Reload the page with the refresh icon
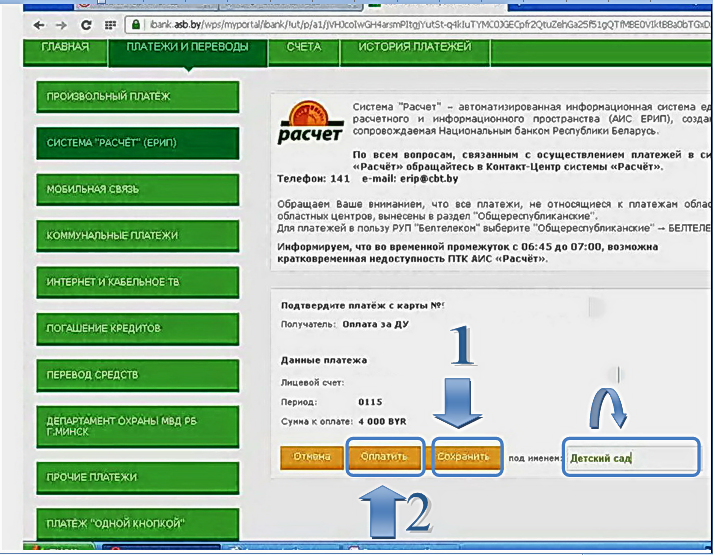 point(86,23)
